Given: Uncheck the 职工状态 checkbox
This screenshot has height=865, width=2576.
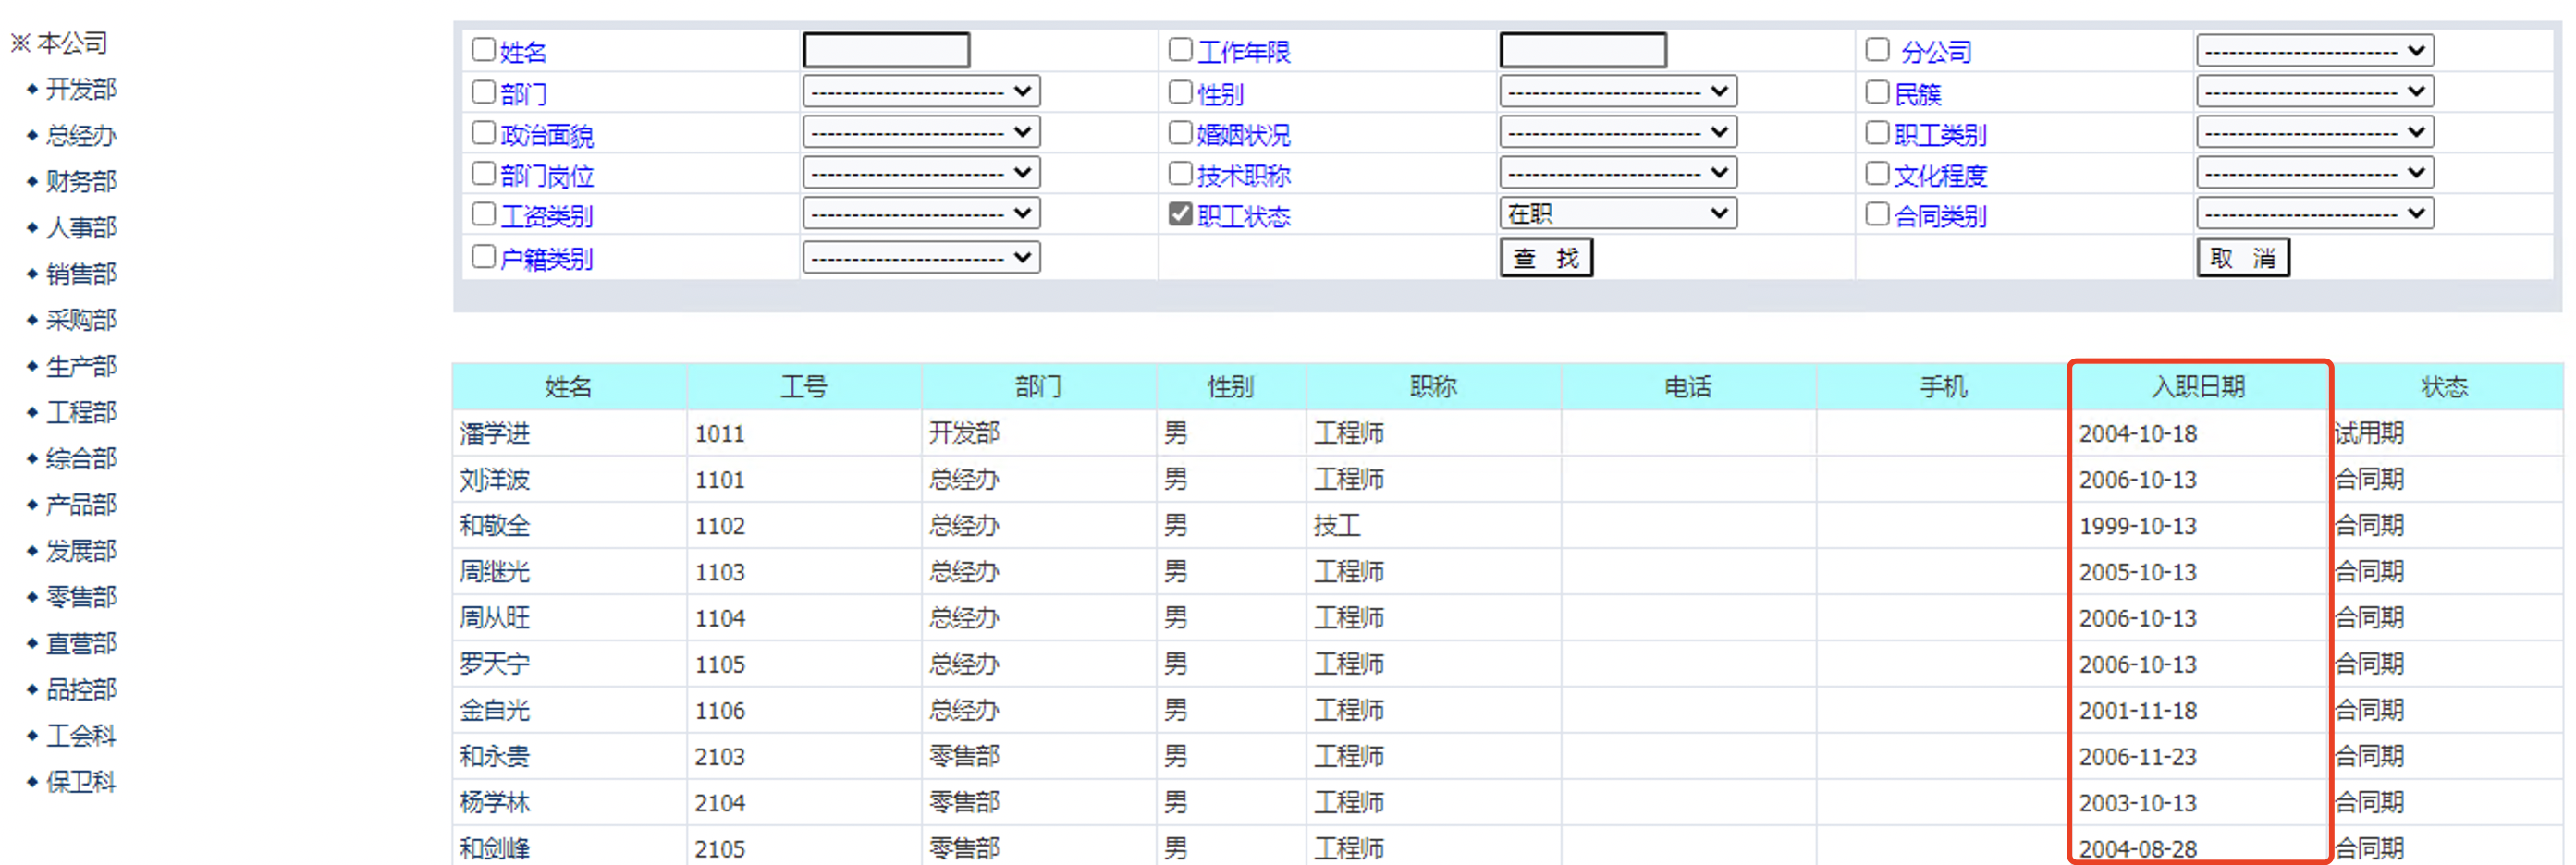Looking at the screenshot, I should [x=1180, y=215].
